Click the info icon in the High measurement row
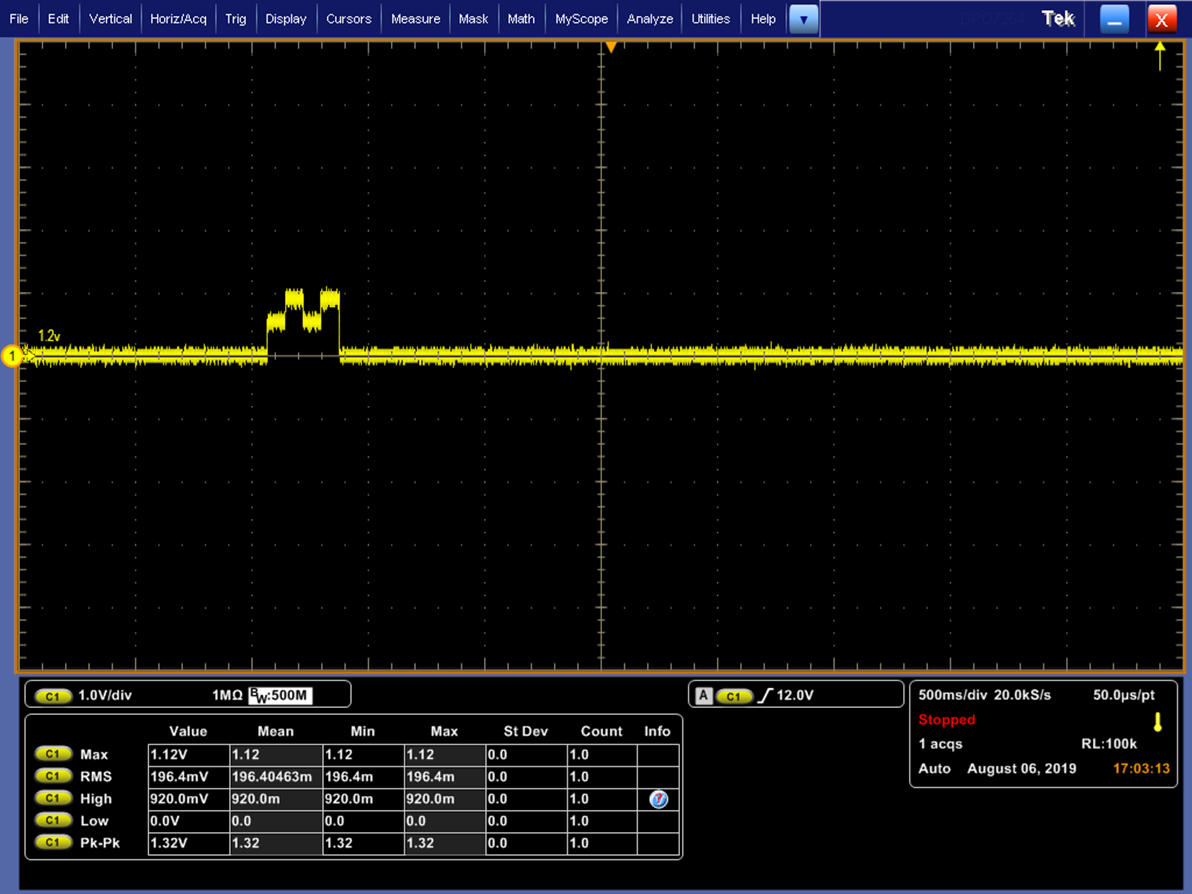The height and width of the screenshot is (894, 1192). click(x=658, y=799)
